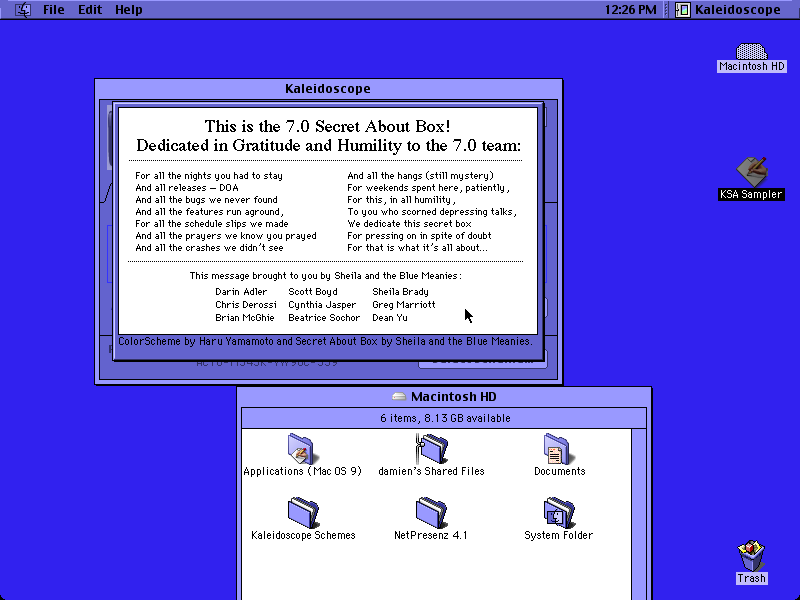Click the name Darin Adler
Viewport: 800px width, 600px height.
[241, 292]
